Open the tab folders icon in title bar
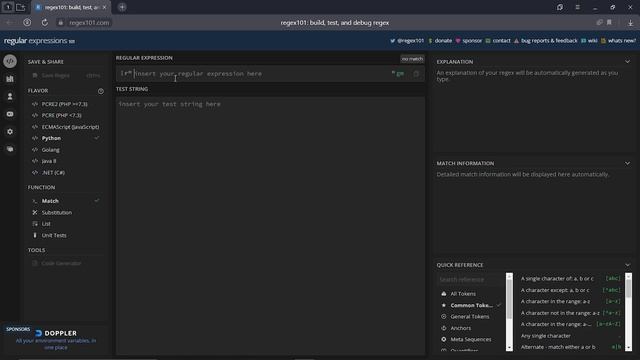The height and width of the screenshot is (360, 640). [20, 7]
